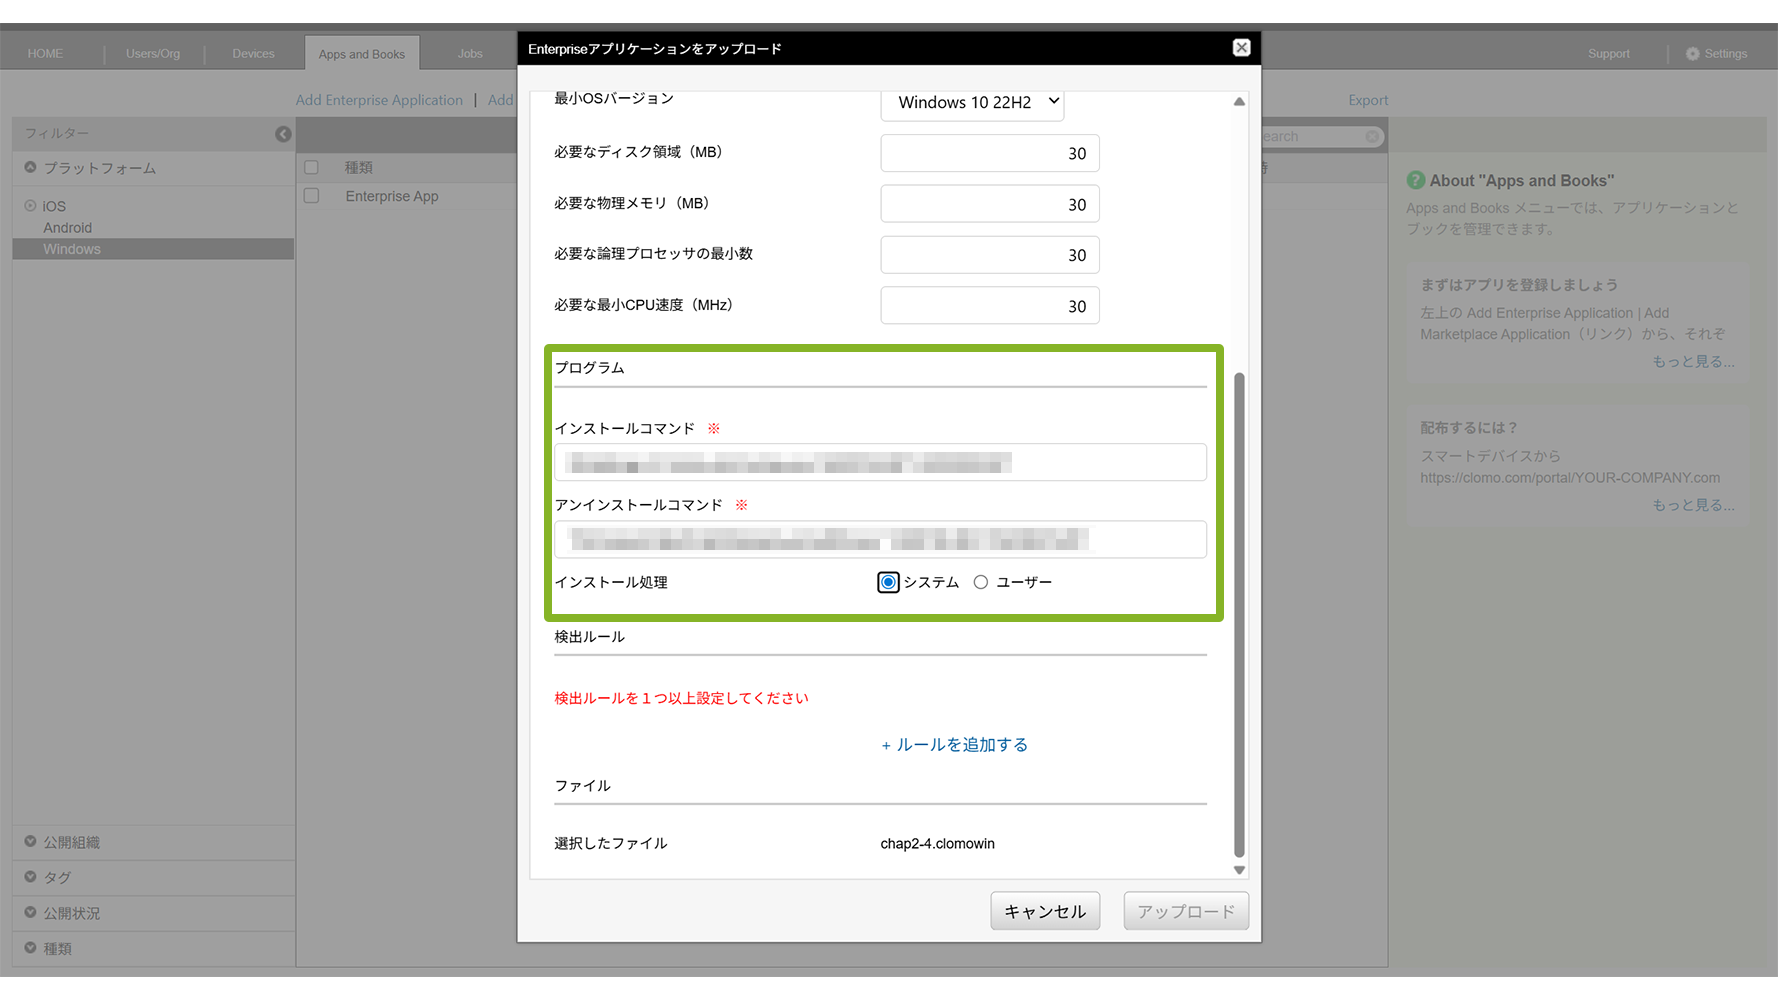Click the インストールコマンド input field
This screenshot has height=1000, width=1778.
click(x=880, y=463)
